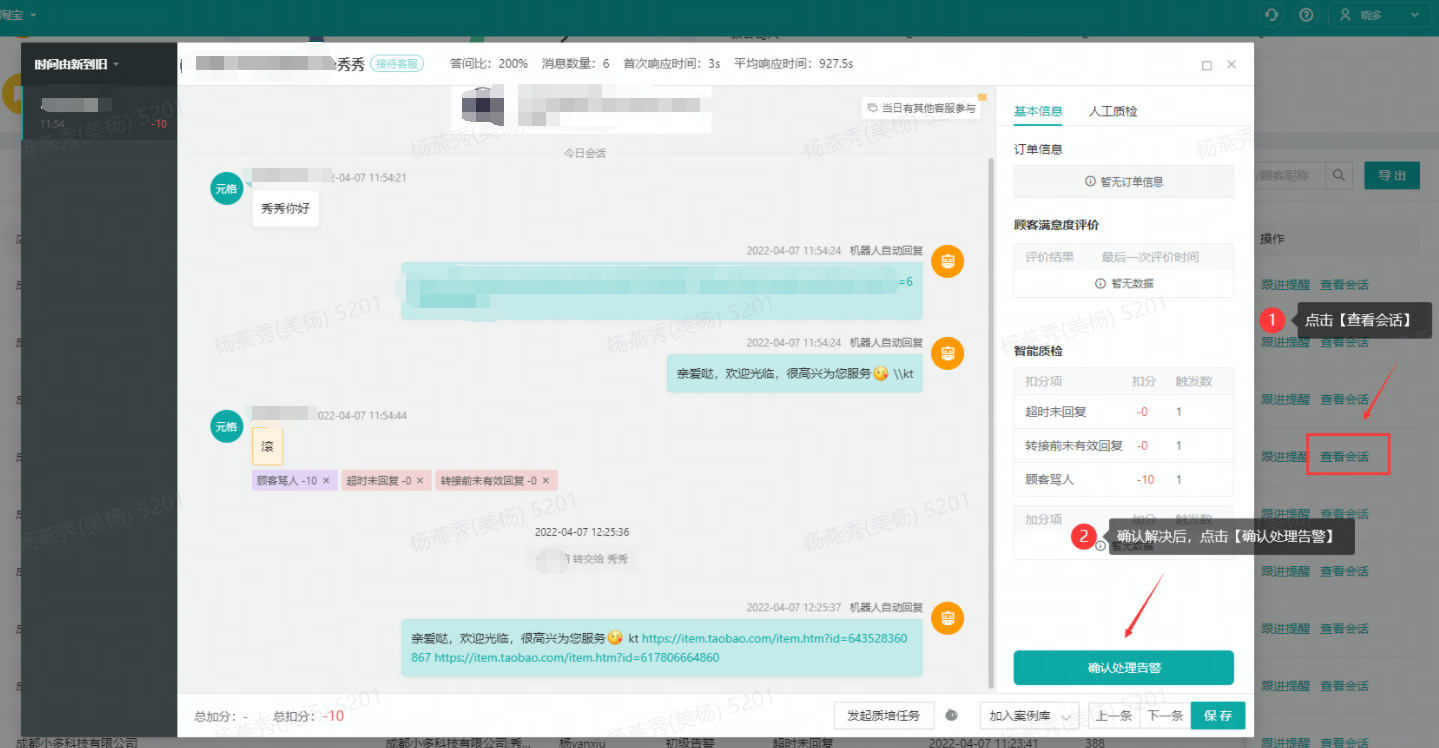This screenshot has width=1439, height=748.
Task: Switch to the 基本信息 tab
Action: point(1038,111)
